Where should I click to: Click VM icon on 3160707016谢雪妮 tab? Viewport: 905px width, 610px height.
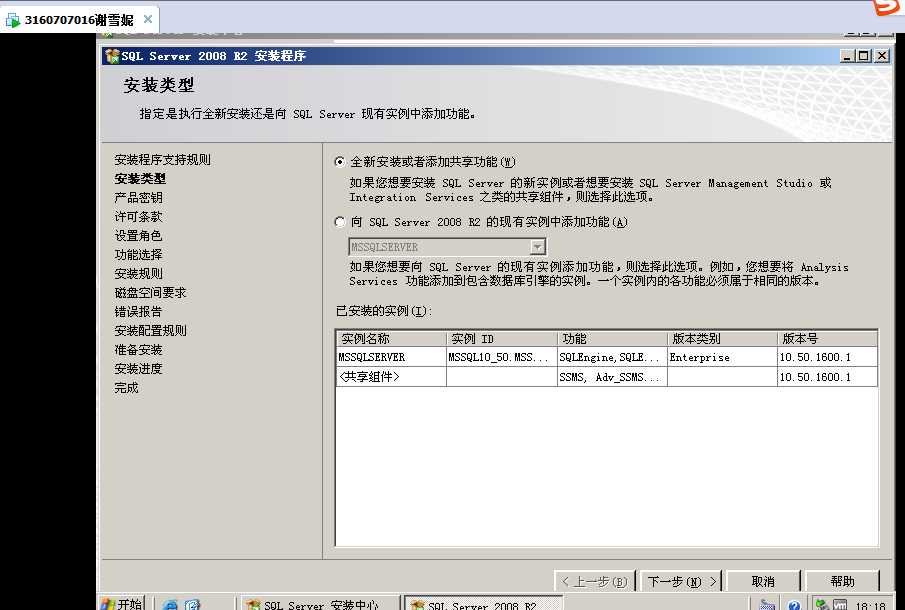(13, 21)
